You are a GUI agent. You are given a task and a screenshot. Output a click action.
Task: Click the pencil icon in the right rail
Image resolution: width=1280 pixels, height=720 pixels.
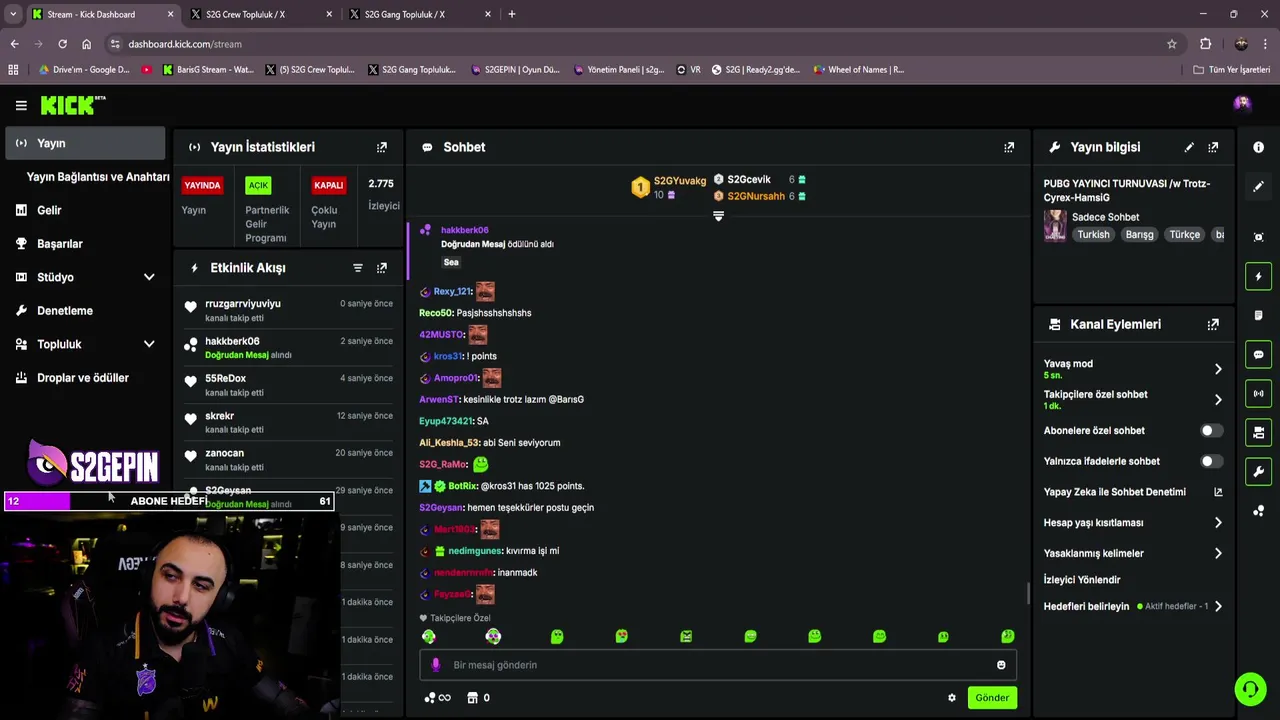click(1259, 186)
